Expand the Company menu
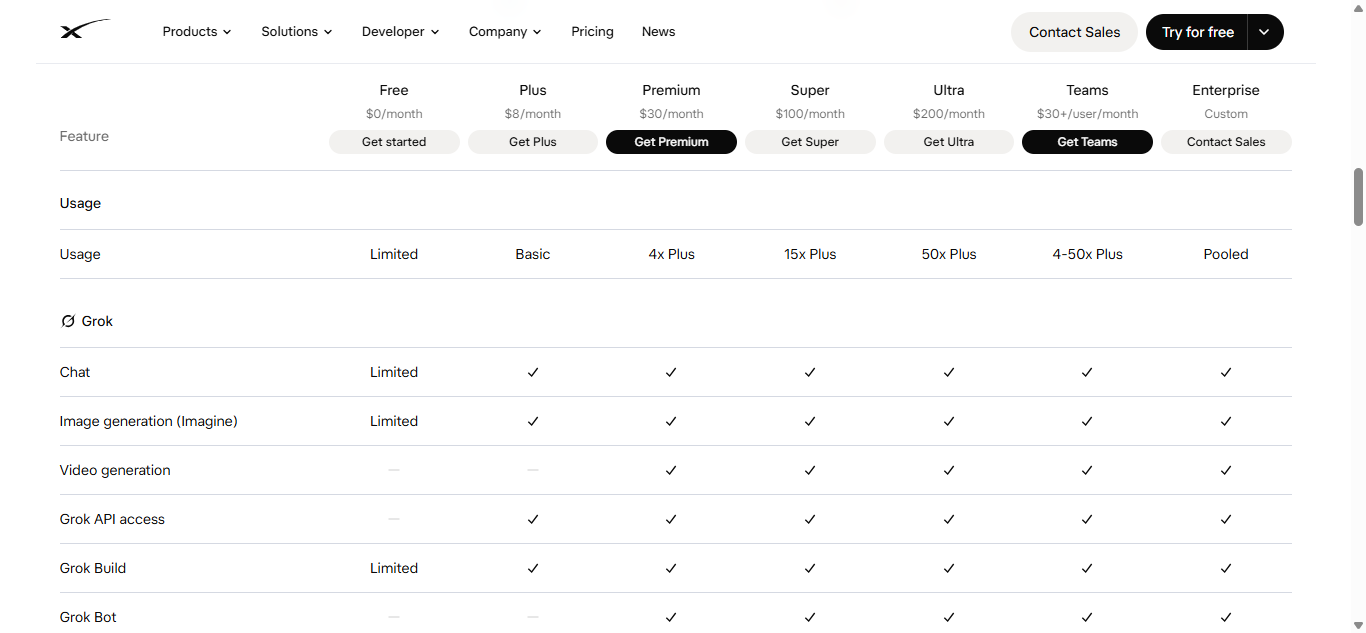 [505, 32]
